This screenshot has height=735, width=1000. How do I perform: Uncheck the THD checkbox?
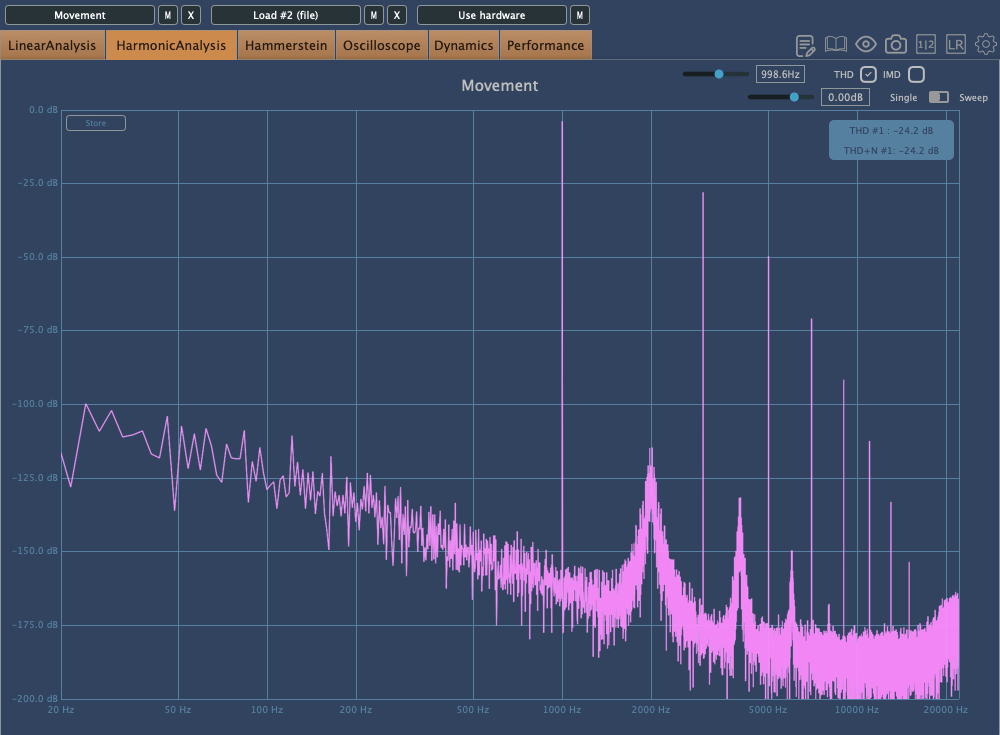(x=869, y=74)
